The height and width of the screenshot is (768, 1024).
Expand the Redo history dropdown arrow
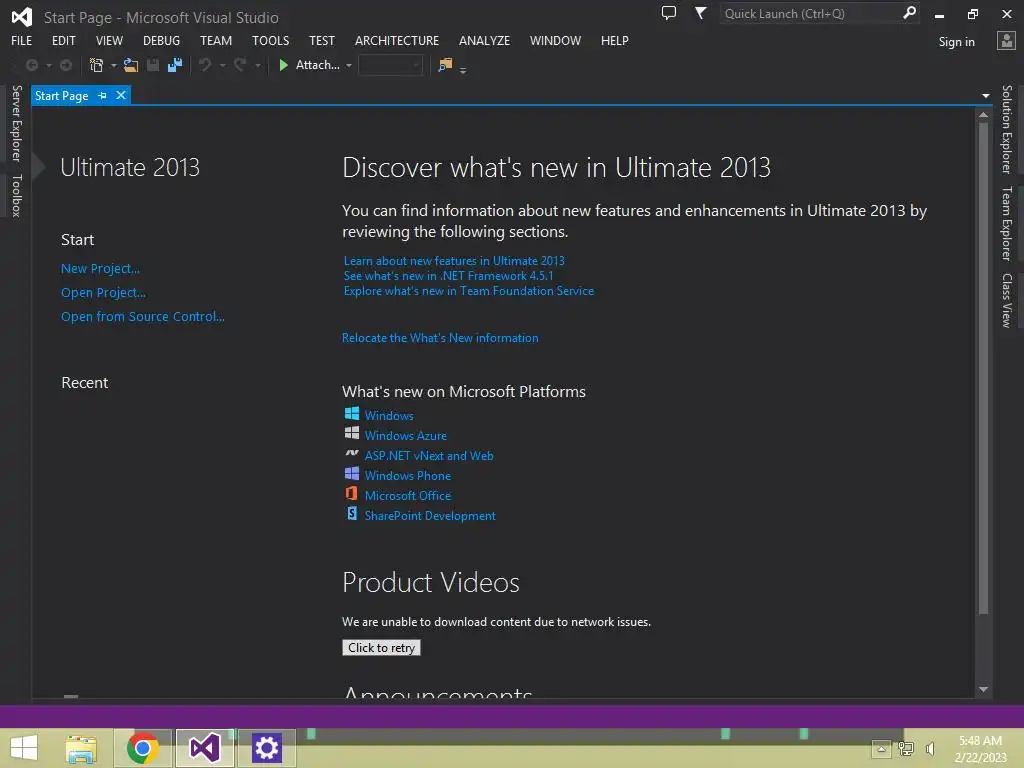(x=258, y=66)
